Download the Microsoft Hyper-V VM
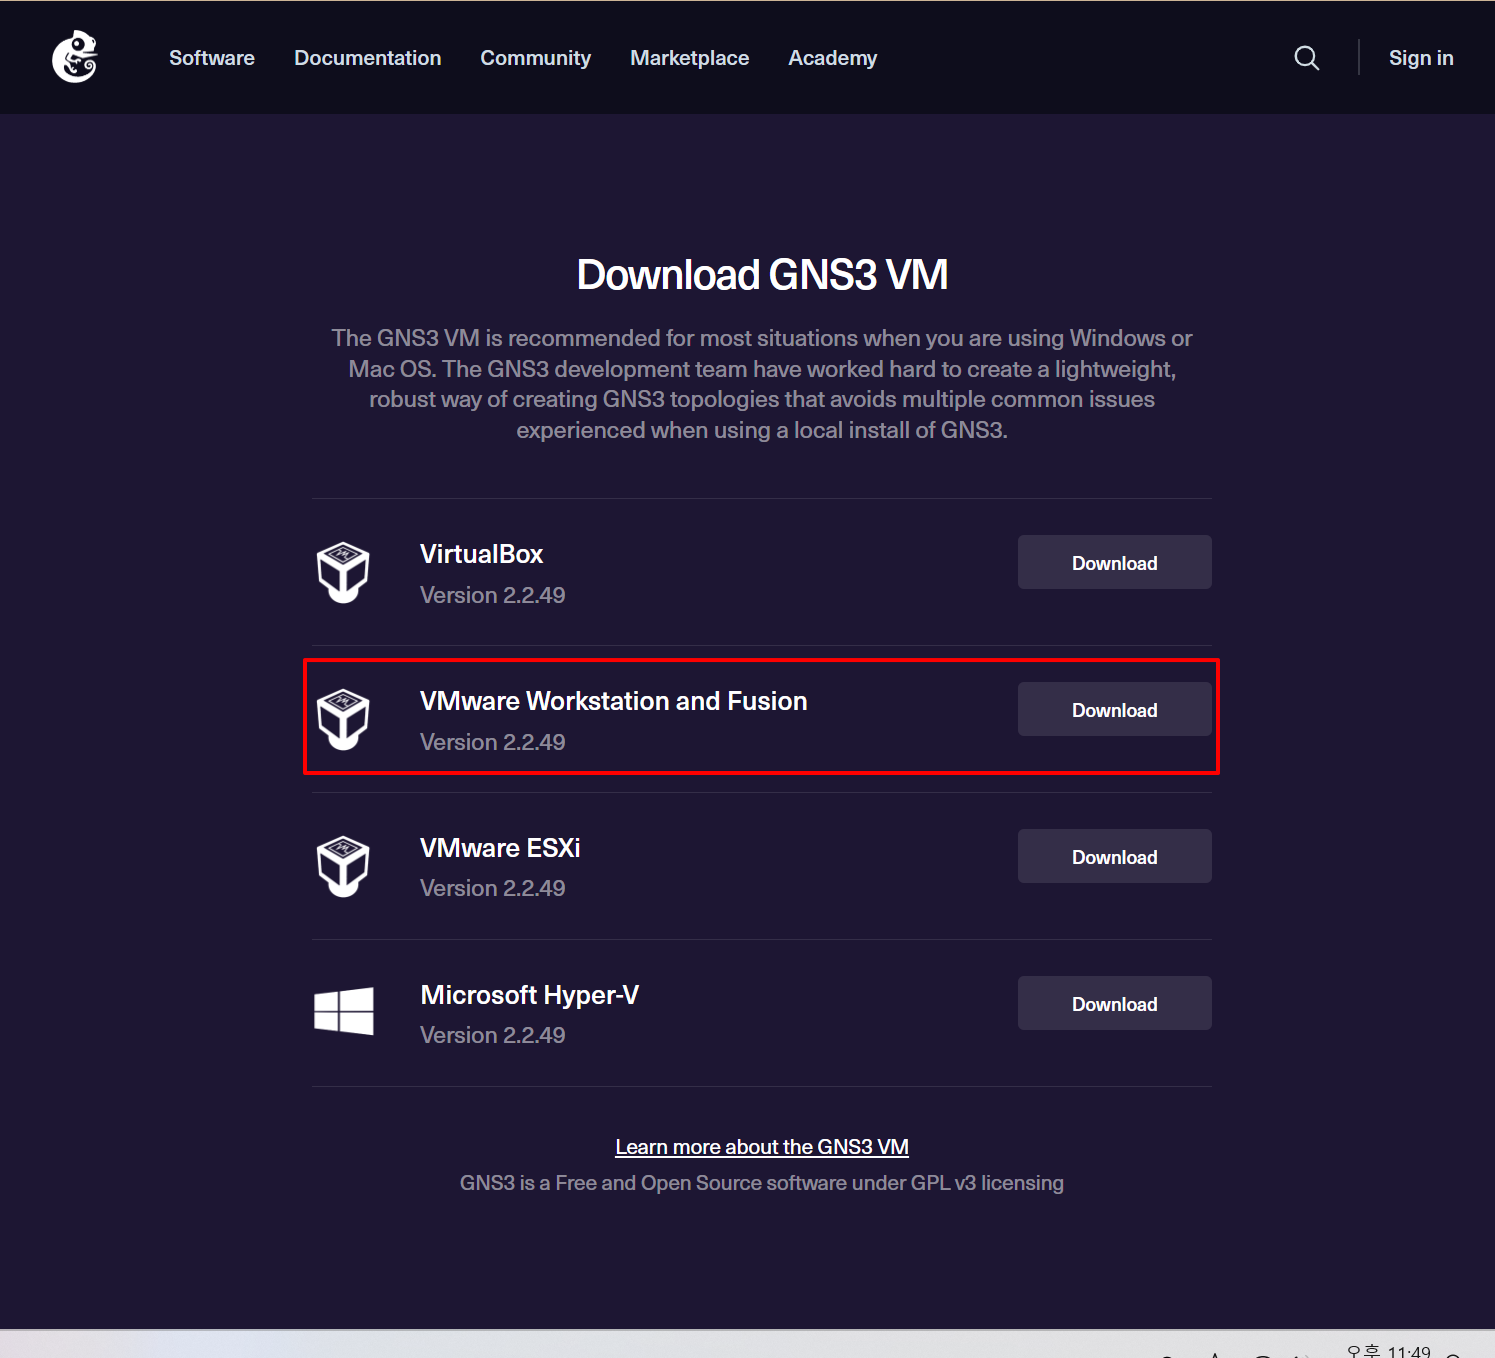 (x=1115, y=1003)
